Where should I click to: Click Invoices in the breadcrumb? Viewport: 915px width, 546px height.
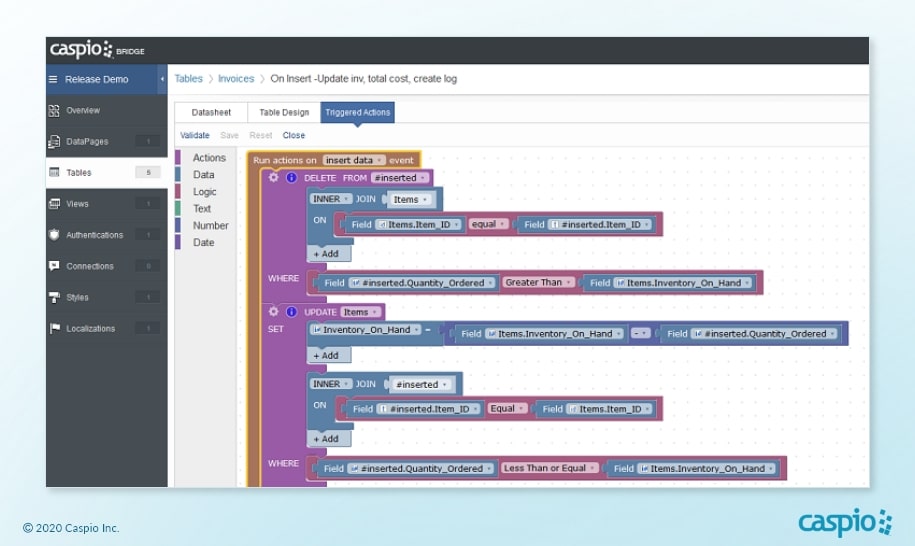pos(236,79)
